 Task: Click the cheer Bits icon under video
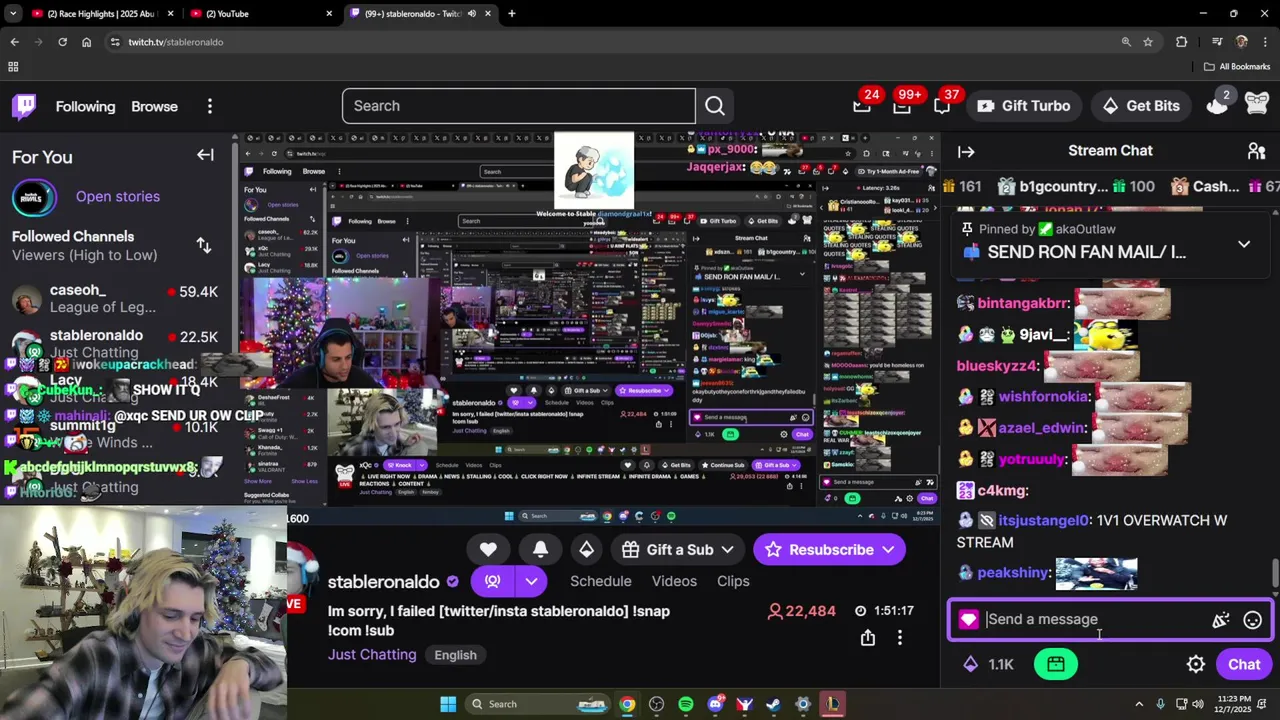pos(587,549)
